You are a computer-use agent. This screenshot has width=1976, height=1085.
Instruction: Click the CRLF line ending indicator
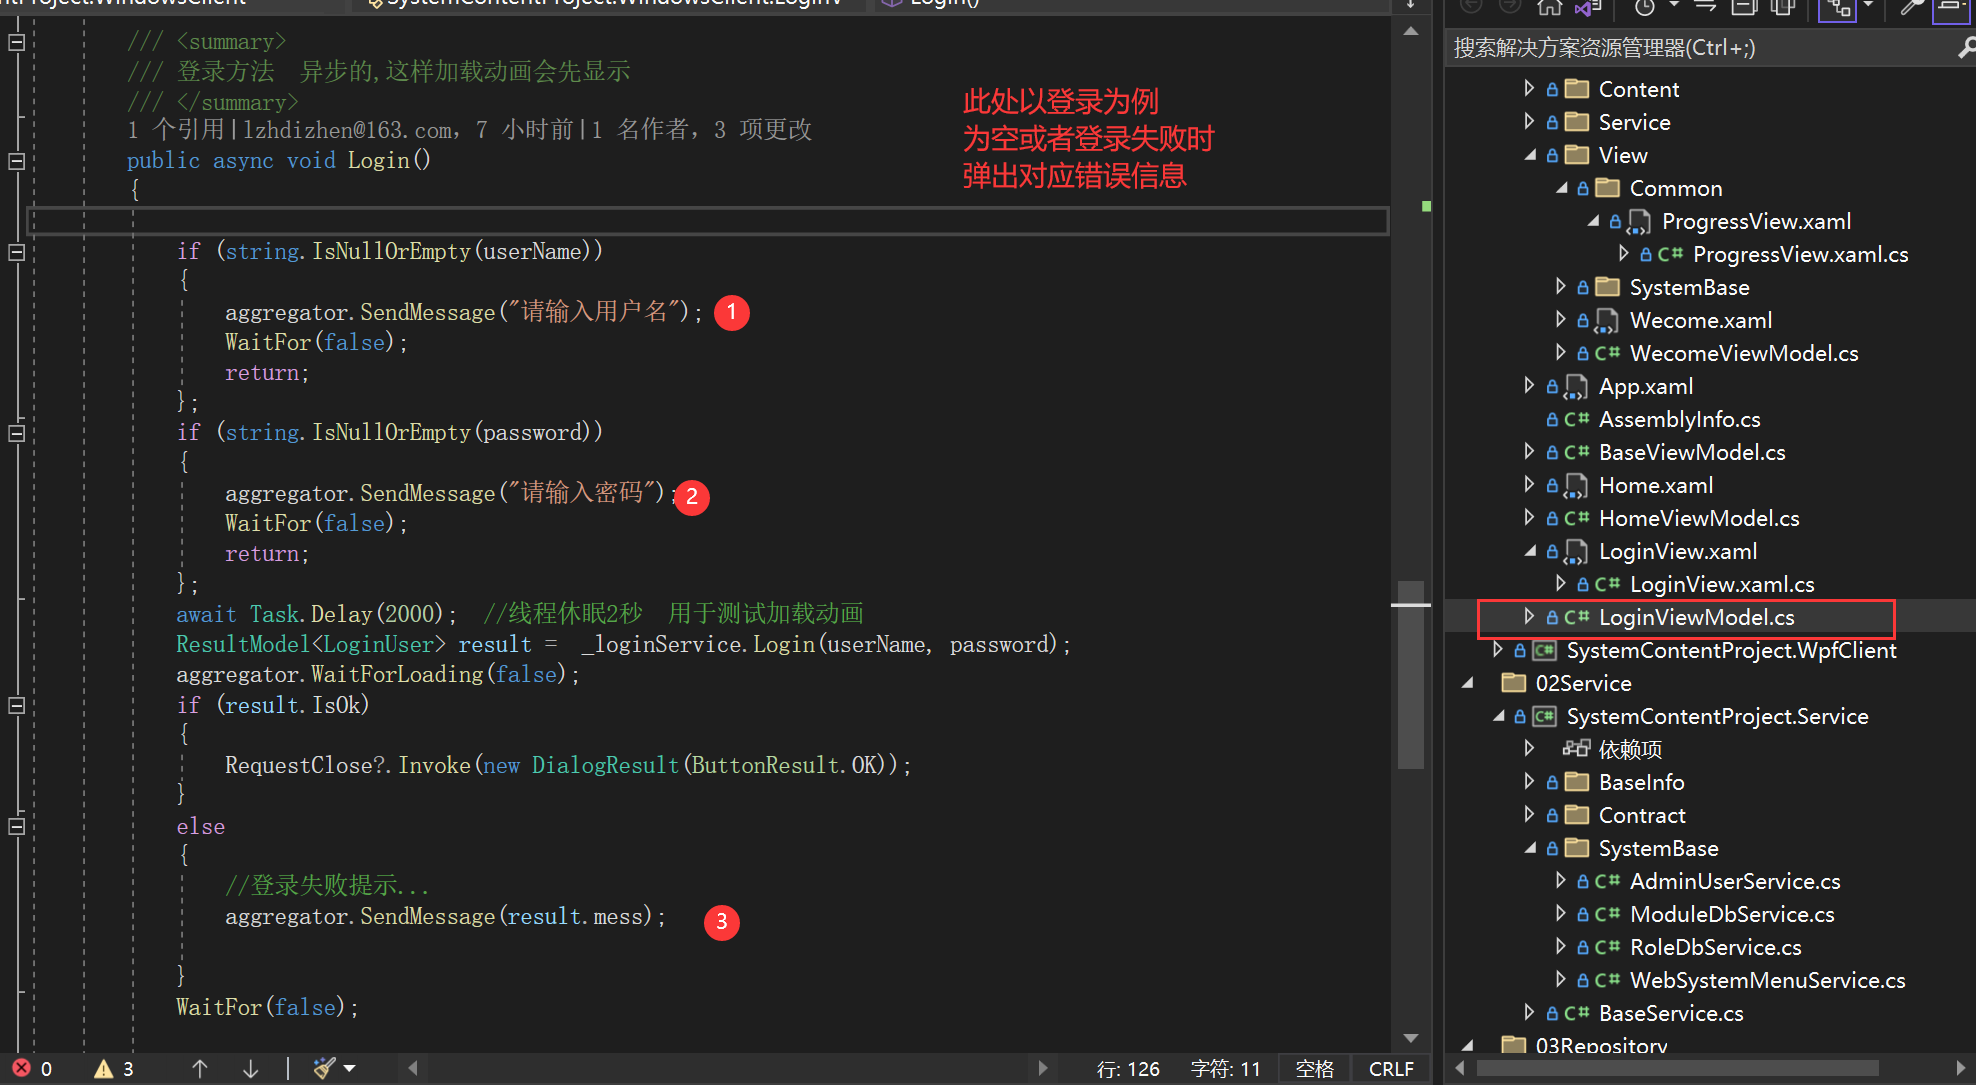click(x=1391, y=1069)
